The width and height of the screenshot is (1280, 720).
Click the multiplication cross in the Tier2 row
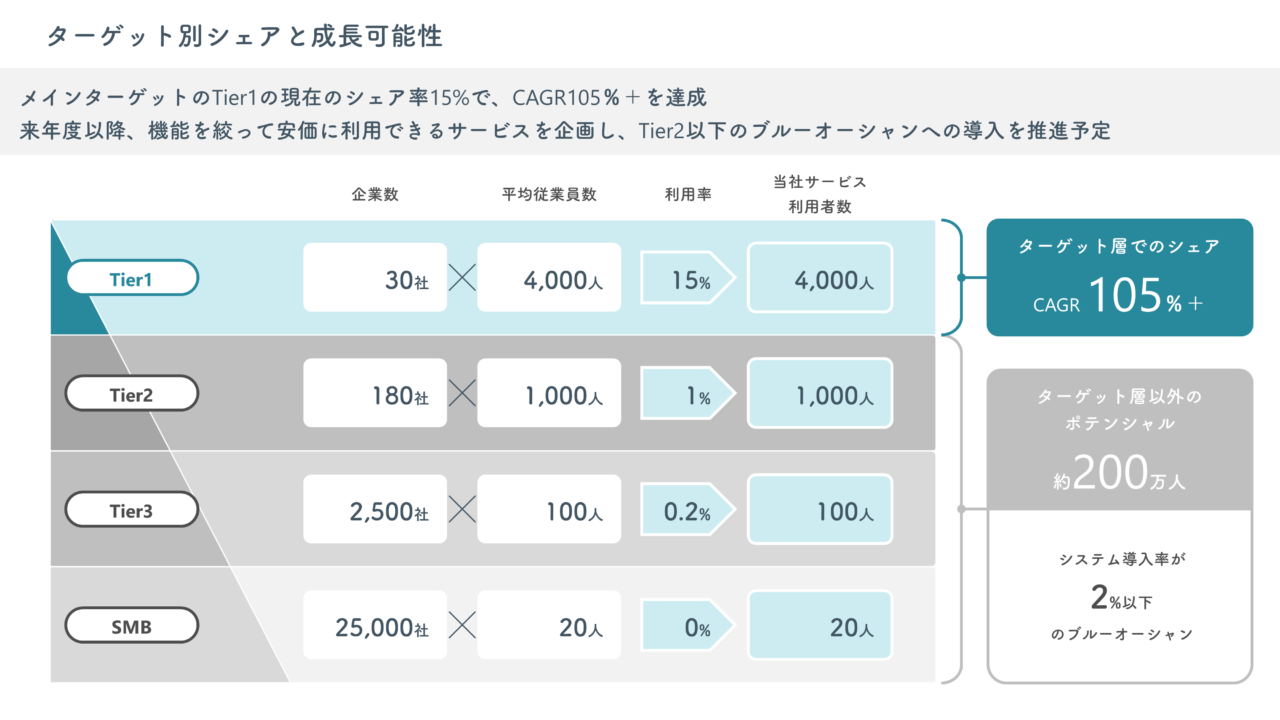(x=462, y=394)
